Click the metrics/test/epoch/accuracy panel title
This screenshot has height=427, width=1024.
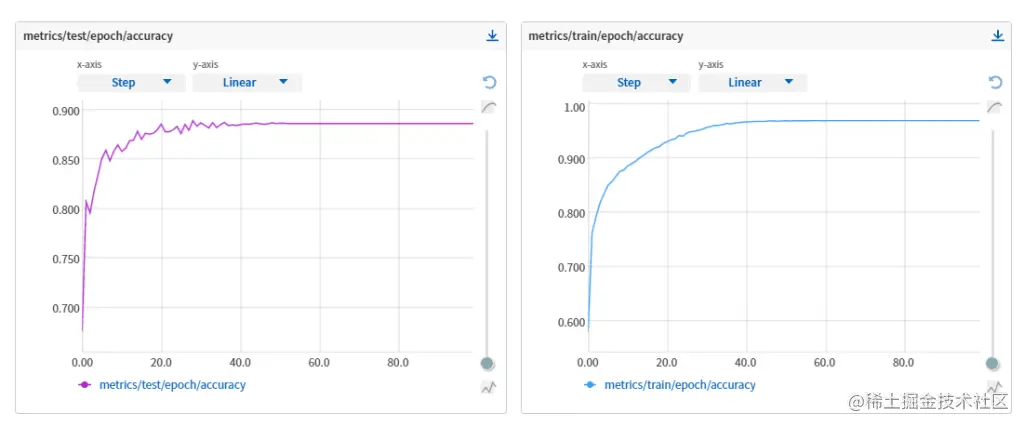coord(98,36)
